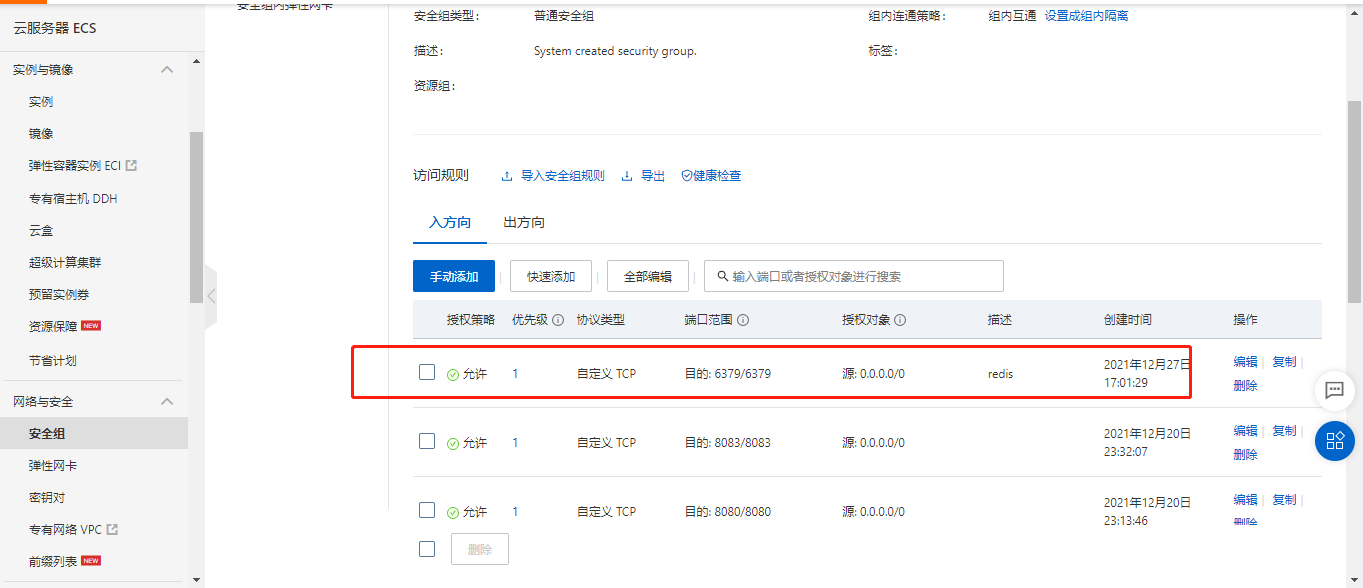Viewport: 1363px width, 588px height.
Task: Check the redis 6379 rule checkbox
Action: coord(427,372)
